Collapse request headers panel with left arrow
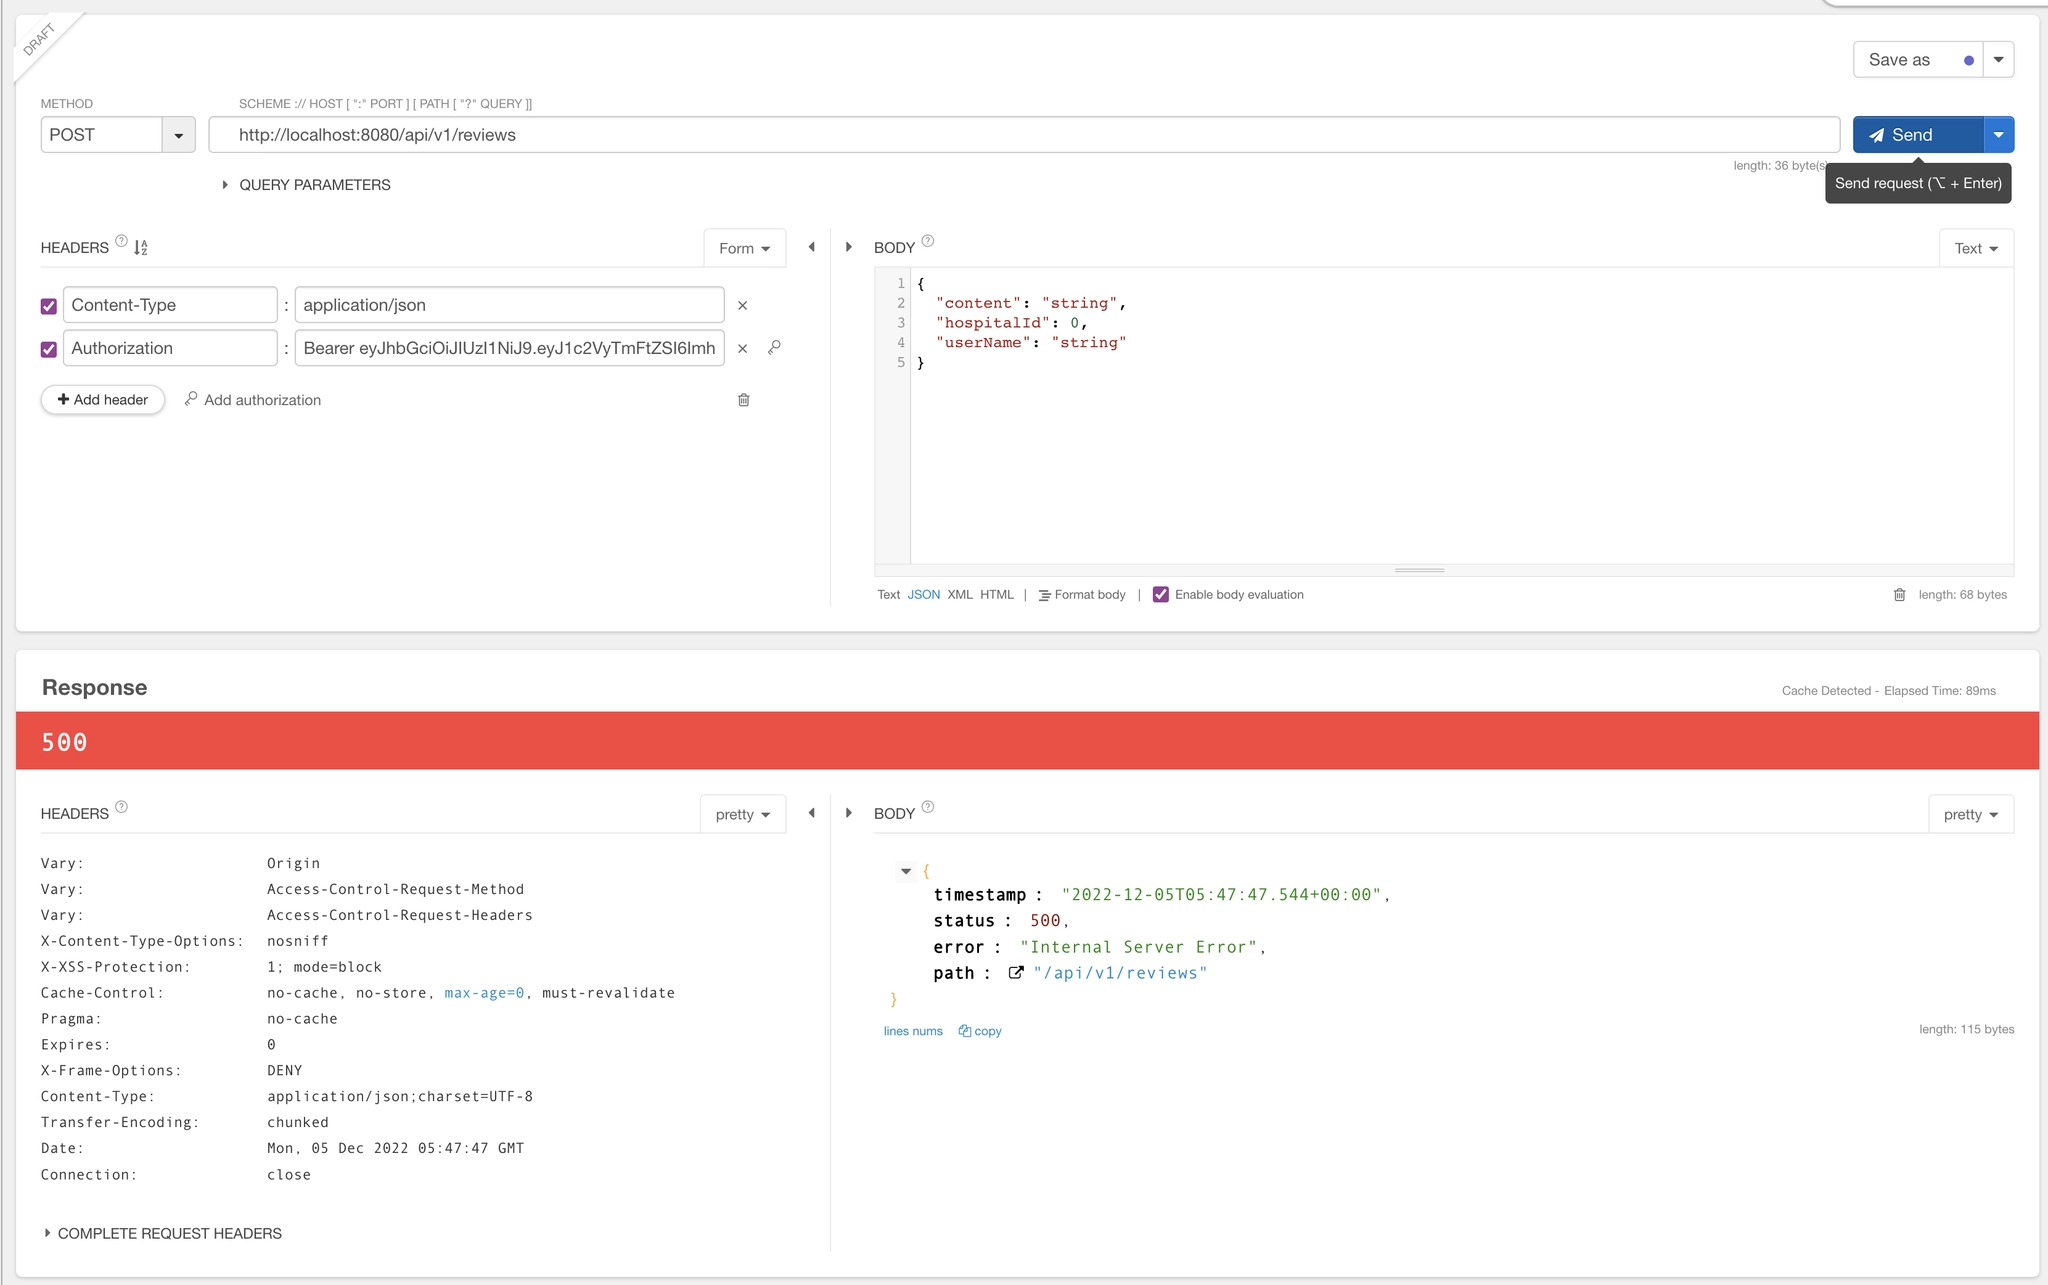Image resolution: width=2048 pixels, height=1285 pixels. point(812,247)
